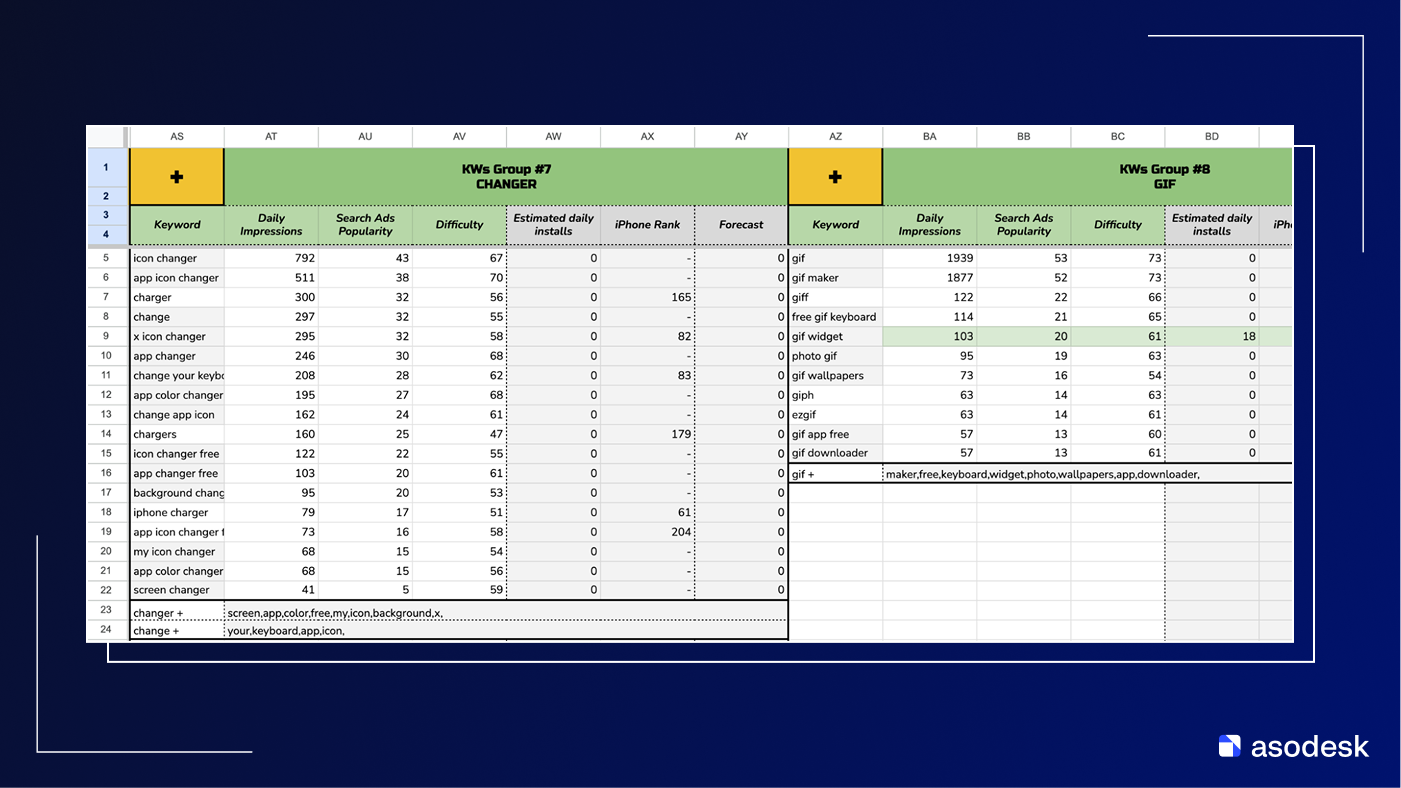Image resolution: width=1401 pixels, height=788 pixels.
Task: Click KWs Group #8 GIF header cell
Action: [x=1087, y=177]
